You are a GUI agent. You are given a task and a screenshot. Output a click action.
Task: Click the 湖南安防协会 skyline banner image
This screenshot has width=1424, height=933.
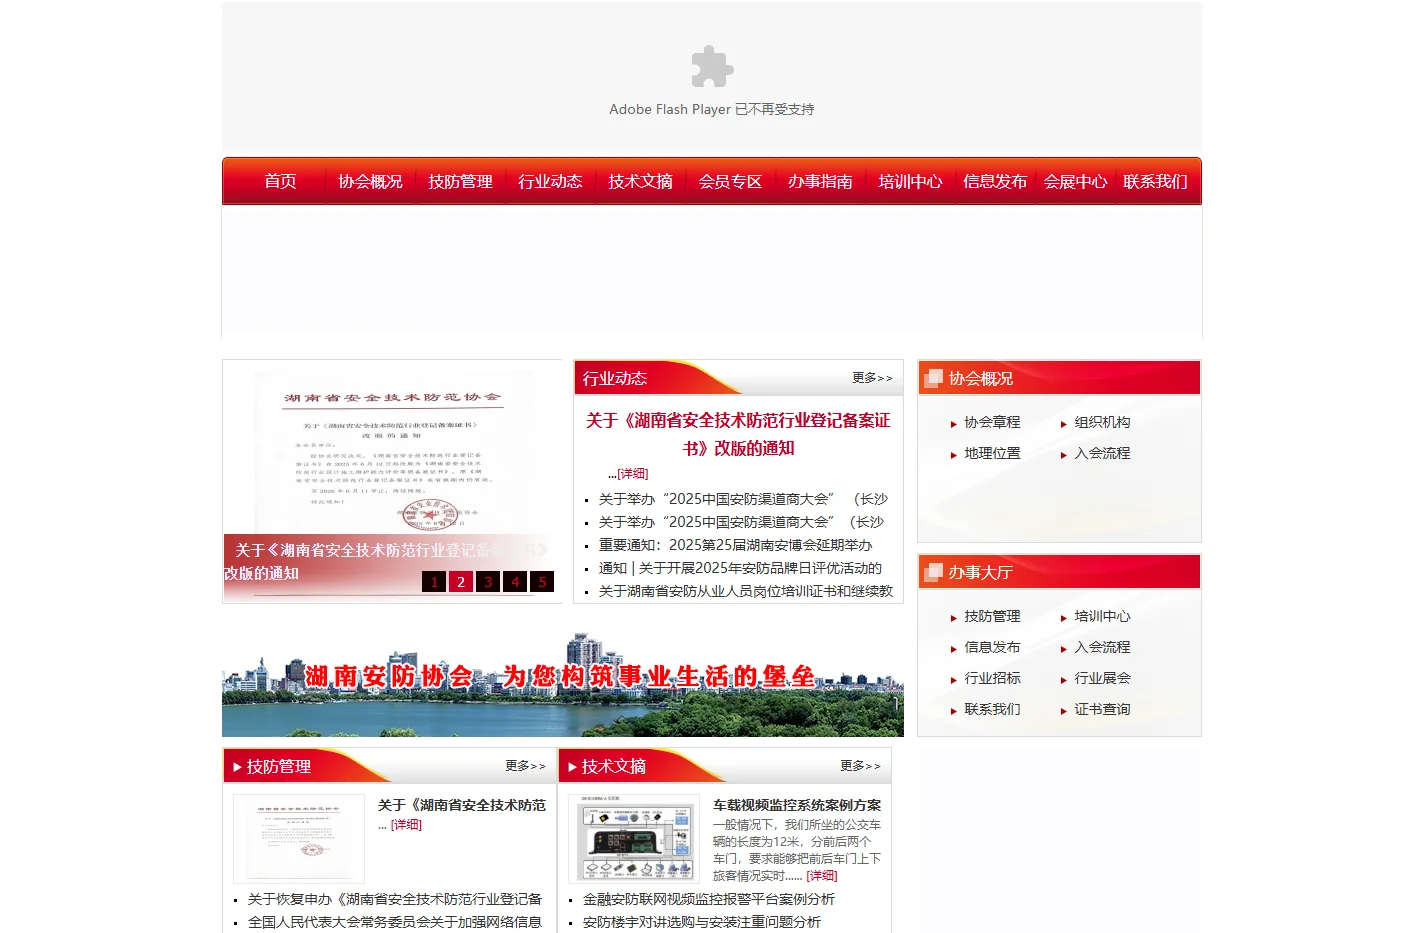pyautogui.click(x=563, y=684)
